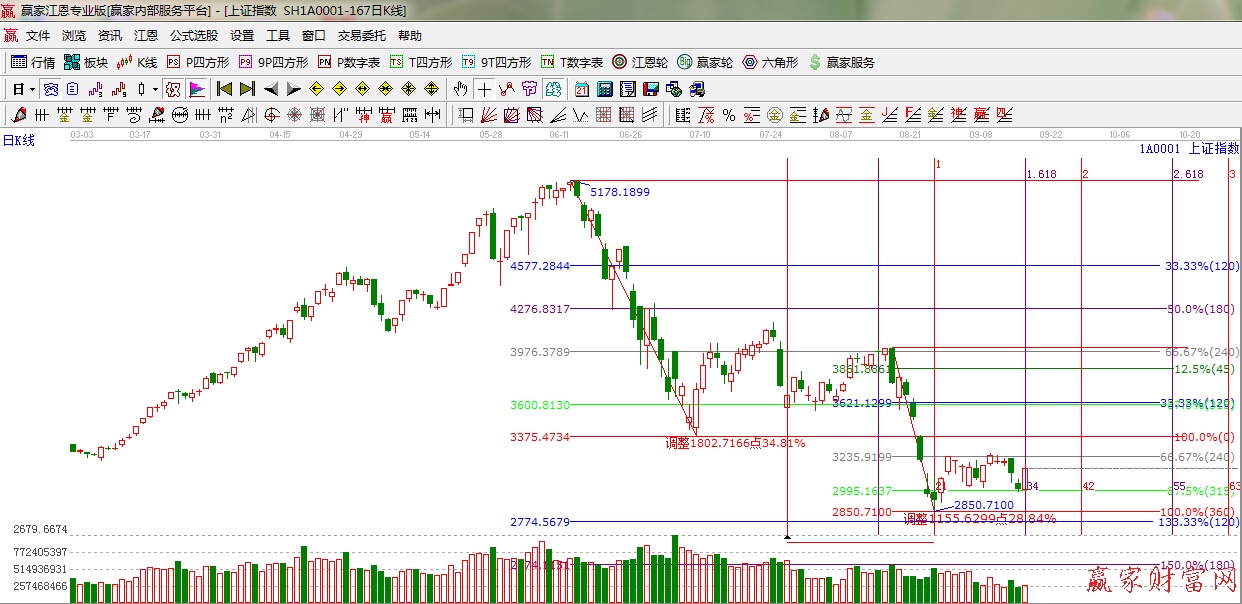Click the 赢家服务 dollar sign icon
The width and height of the screenshot is (1242, 604).
click(815, 62)
